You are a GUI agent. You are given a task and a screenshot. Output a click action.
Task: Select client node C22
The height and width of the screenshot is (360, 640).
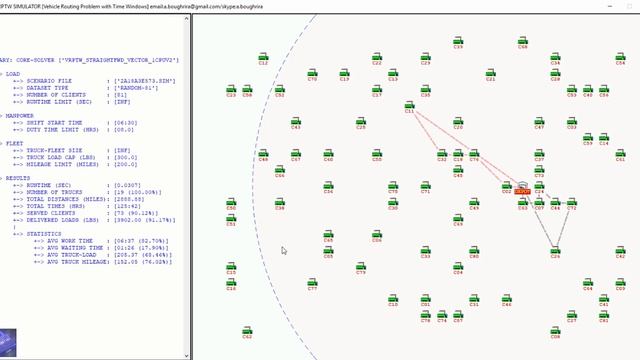point(377,58)
